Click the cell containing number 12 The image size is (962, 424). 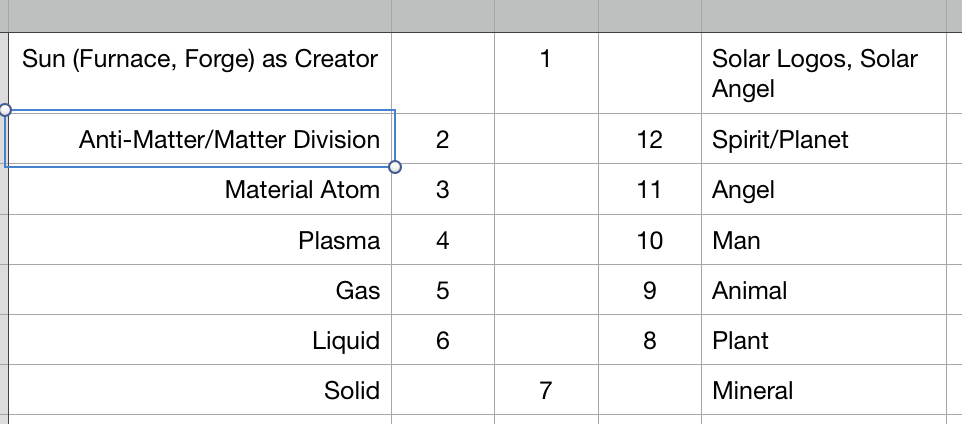point(649,140)
